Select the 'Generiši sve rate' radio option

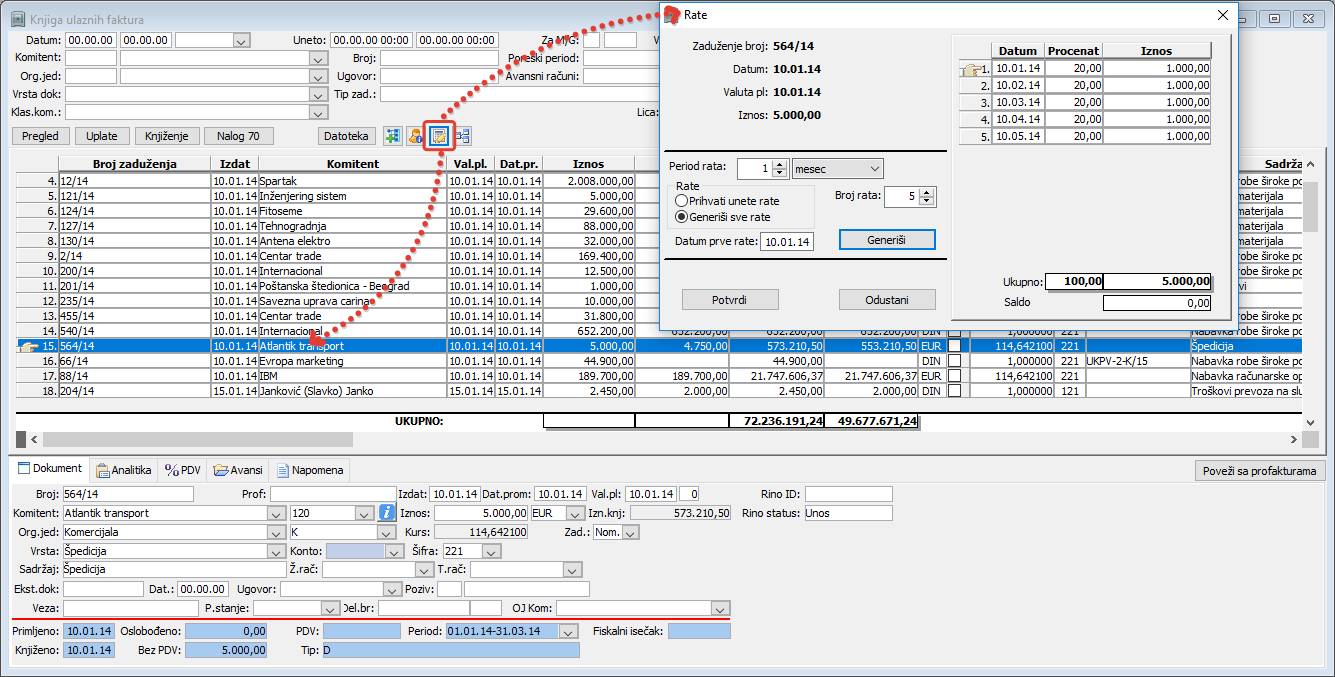[x=682, y=216]
